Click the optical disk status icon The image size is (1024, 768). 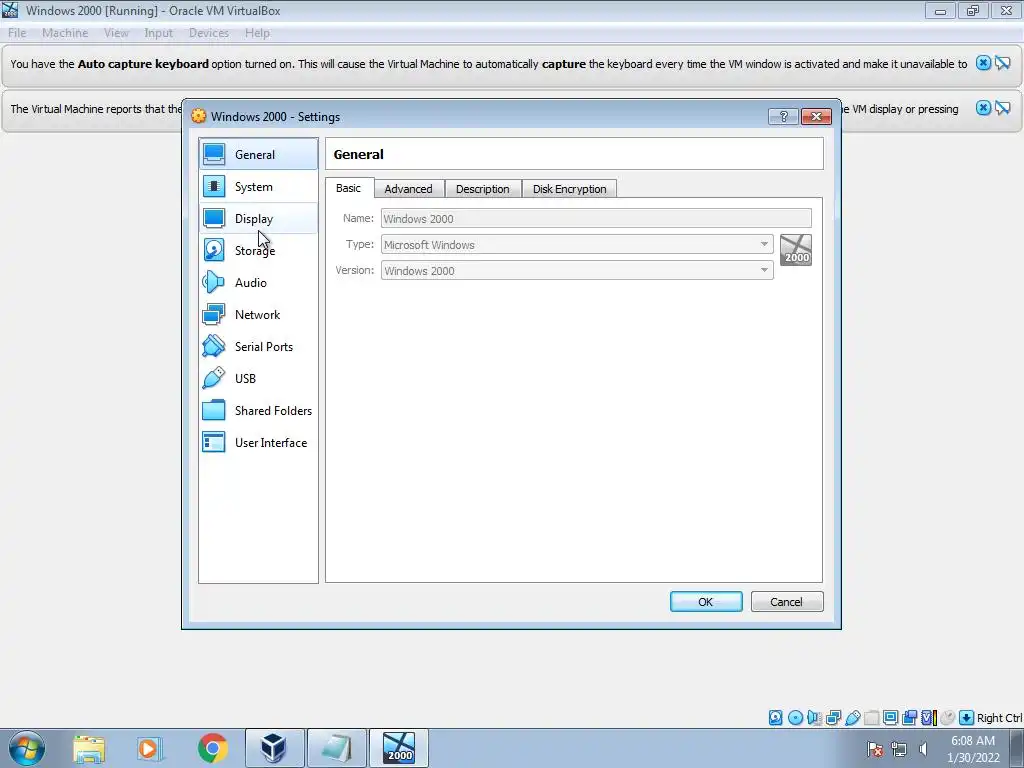click(x=795, y=718)
